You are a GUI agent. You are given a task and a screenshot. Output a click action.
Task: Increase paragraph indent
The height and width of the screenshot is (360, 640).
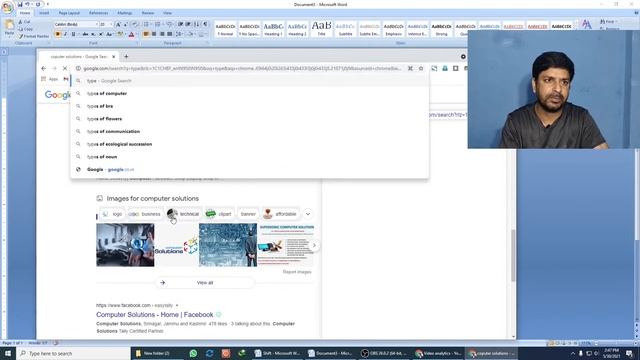tap(188, 24)
